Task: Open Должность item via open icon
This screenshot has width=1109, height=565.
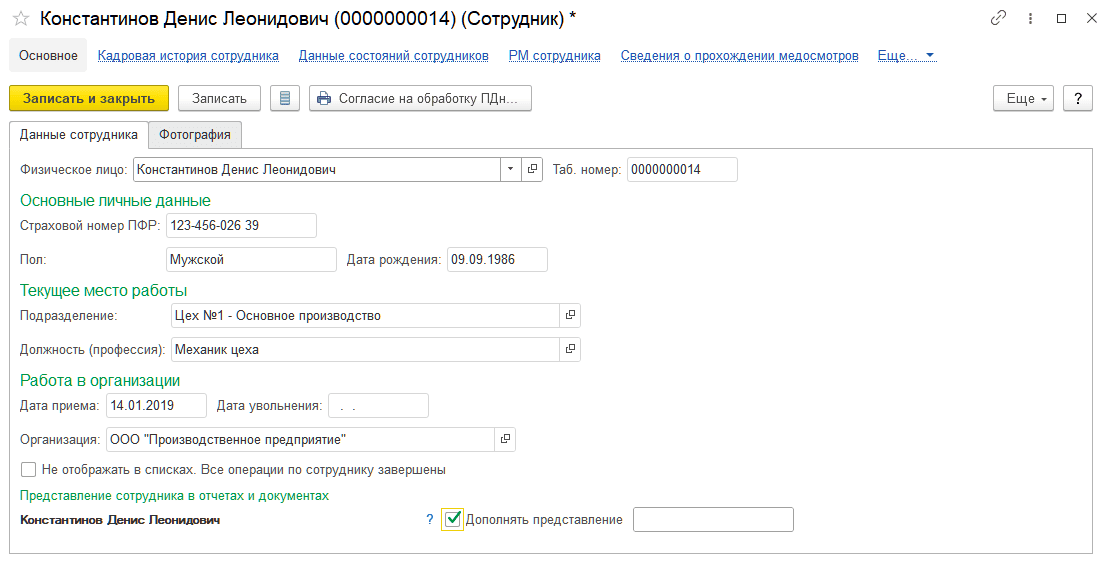Action: point(570,349)
